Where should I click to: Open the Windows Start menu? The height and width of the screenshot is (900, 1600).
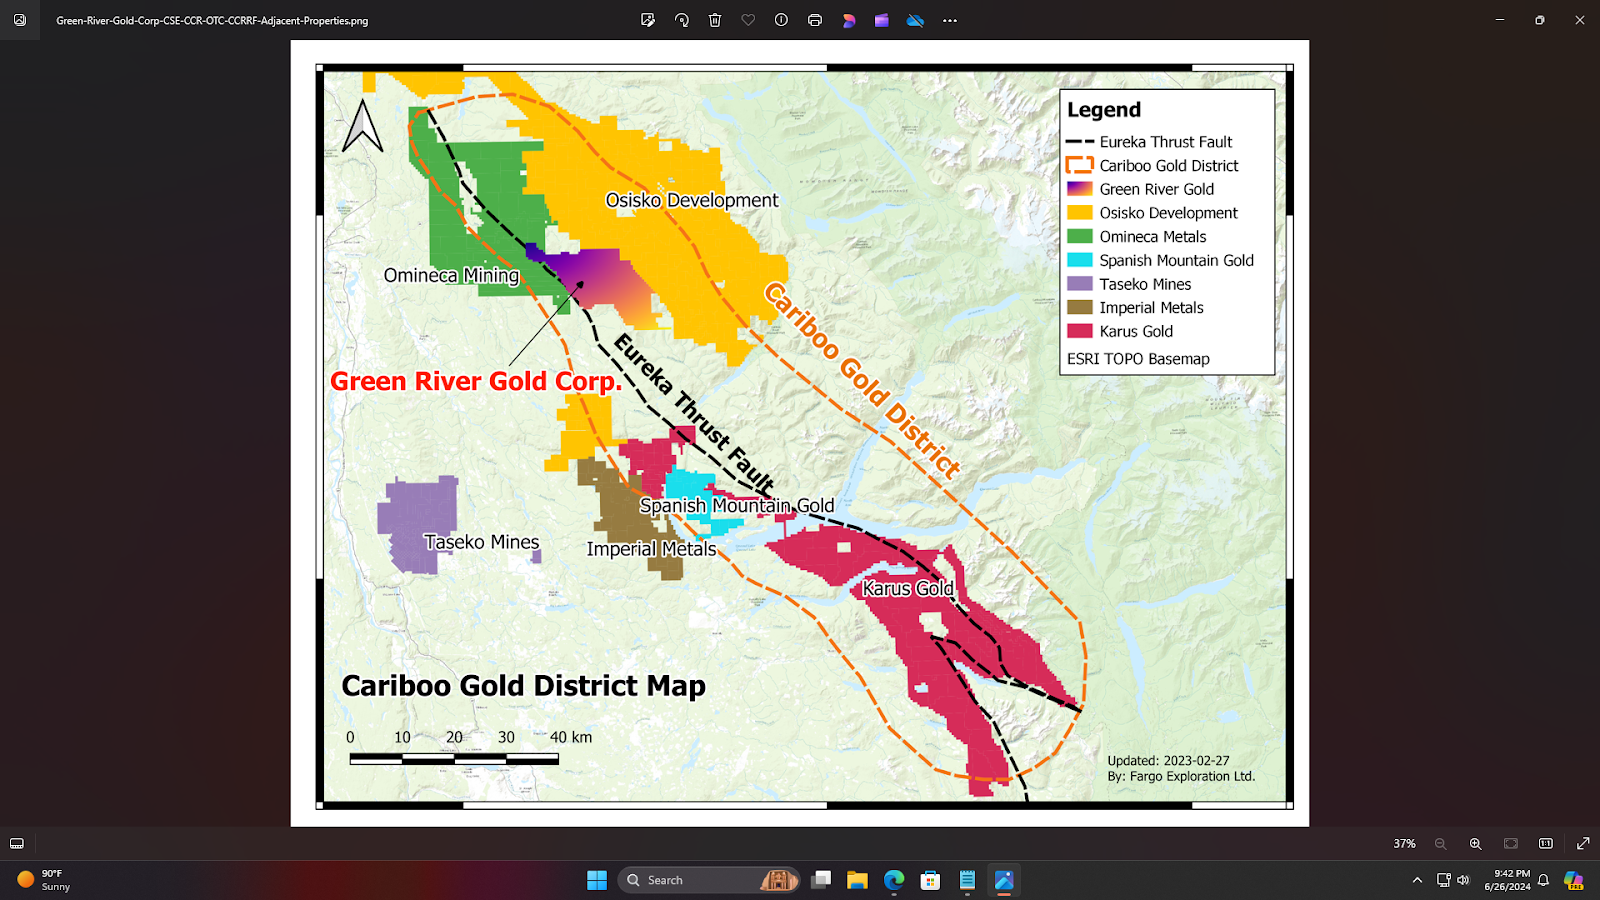[597, 880]
